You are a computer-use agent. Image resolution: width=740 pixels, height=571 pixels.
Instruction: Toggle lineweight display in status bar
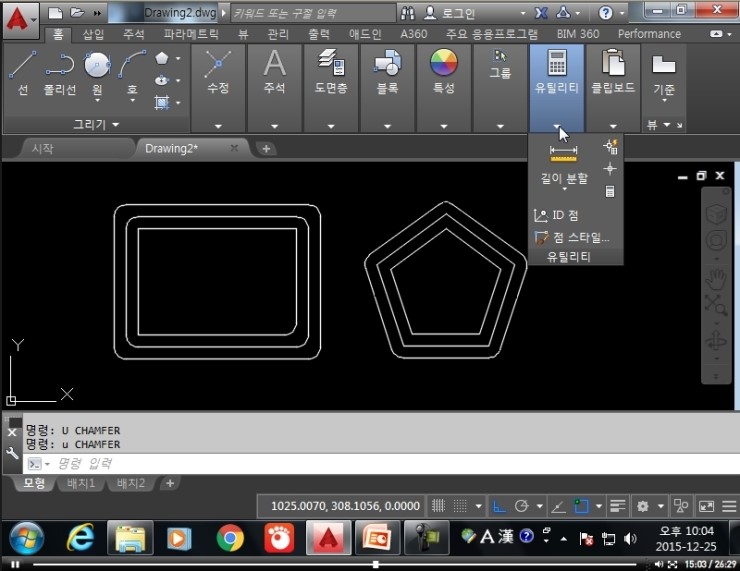[617, 506]
